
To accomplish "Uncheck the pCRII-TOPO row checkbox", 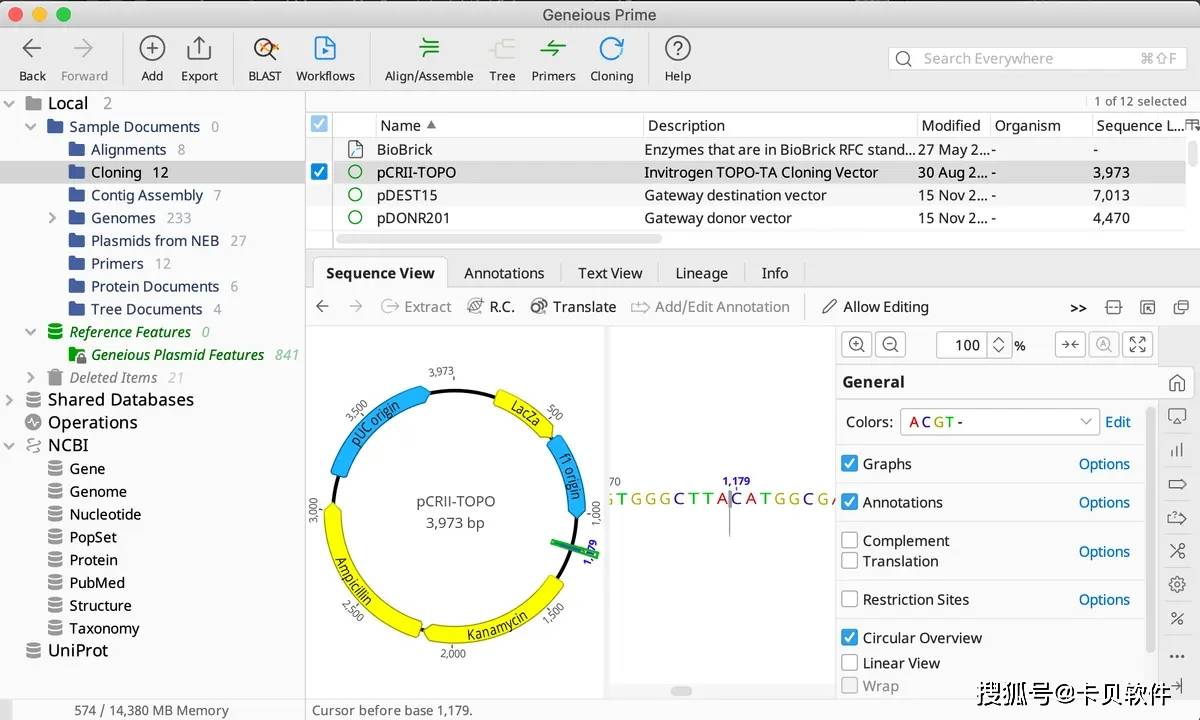I will pos(319,172).
